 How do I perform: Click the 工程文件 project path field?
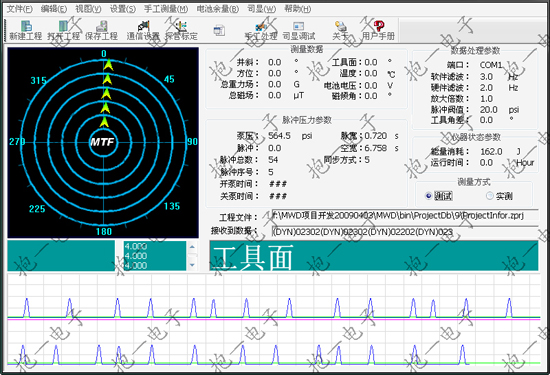click(x=405, y=215)
